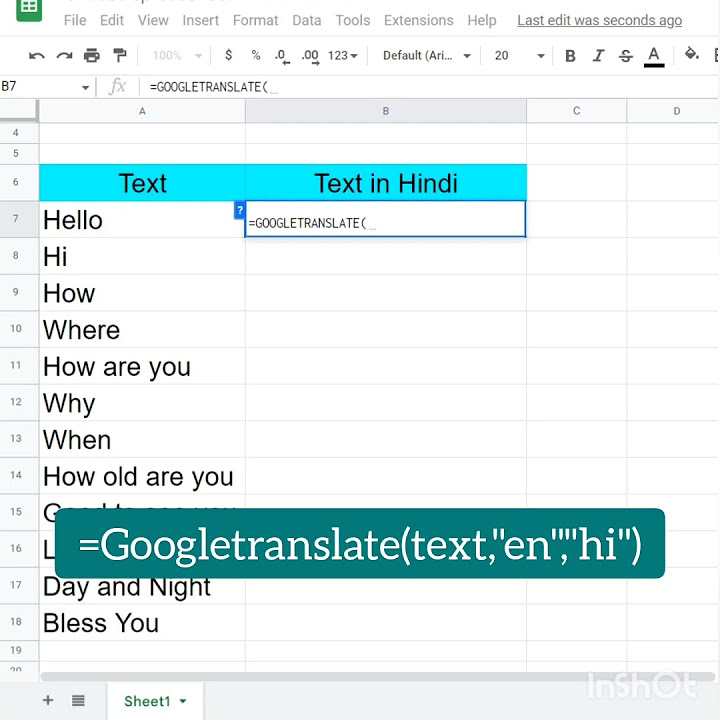Screen dimensions: 720x720
Task: Open the Default (Arial) font dropdown
Action: pyautogui.click(x=427, y=56)
